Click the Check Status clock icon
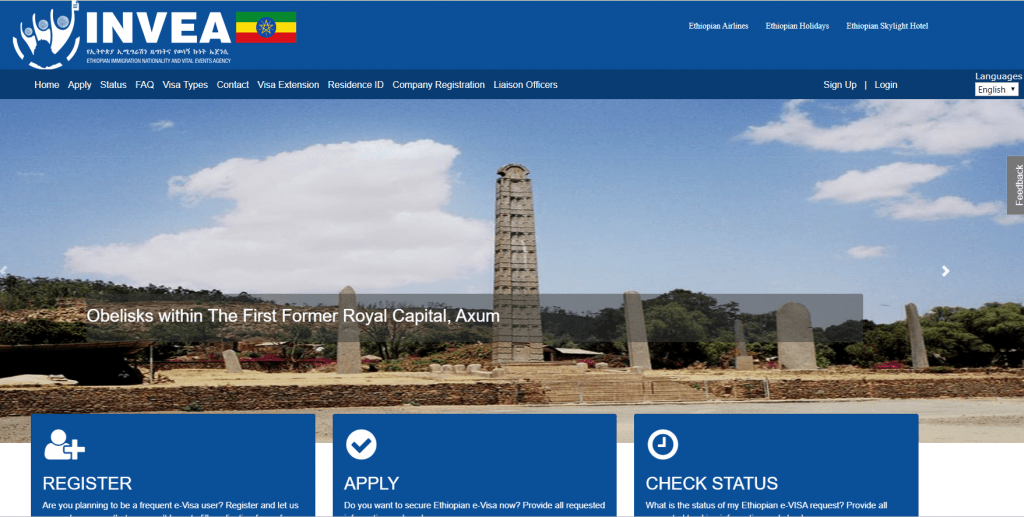Screen dimensions: 1024x517 coord(662,444)
